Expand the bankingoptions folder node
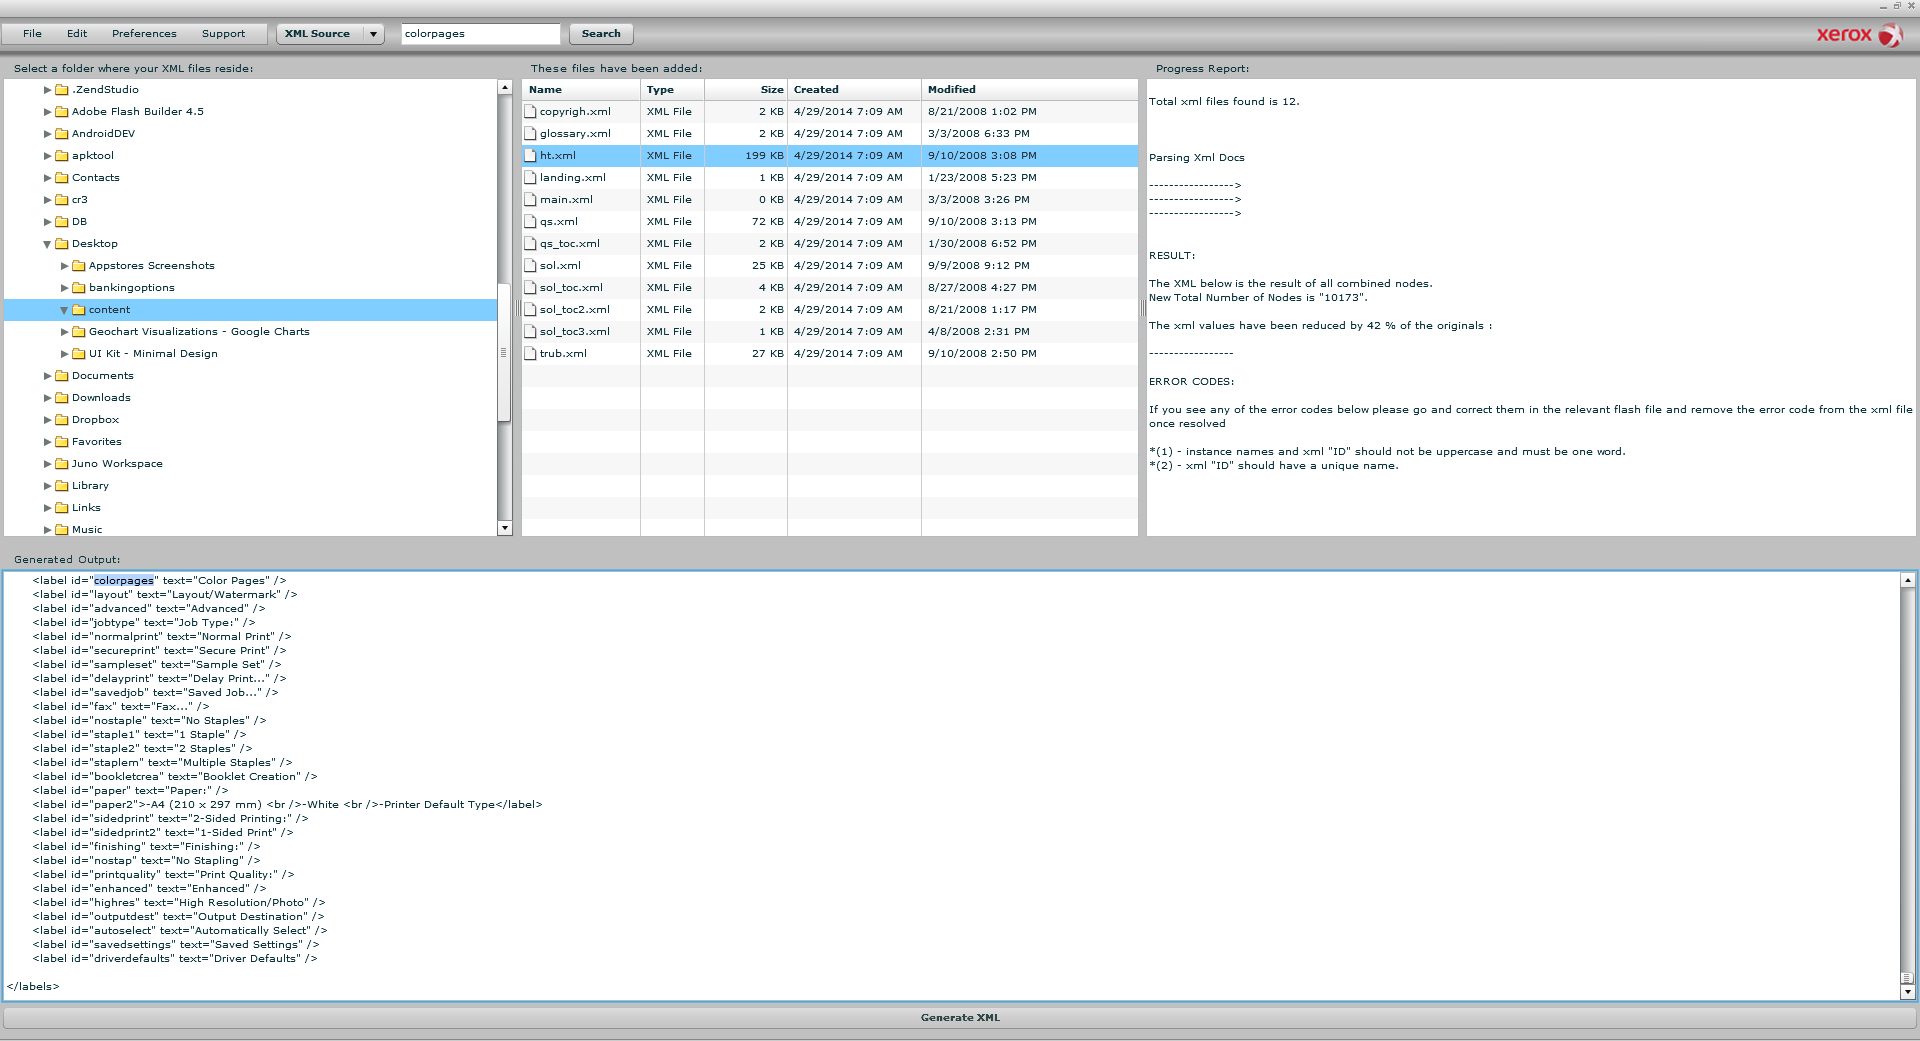 coord(64,288)
